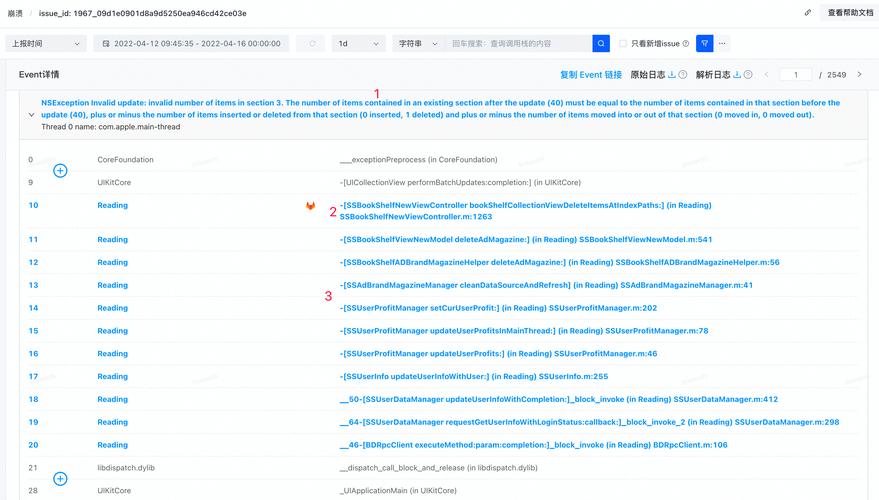This screenshot has height=500, width=879.
Task: Click the GitLab fox icon on frame 10
Action: point(310,206)
